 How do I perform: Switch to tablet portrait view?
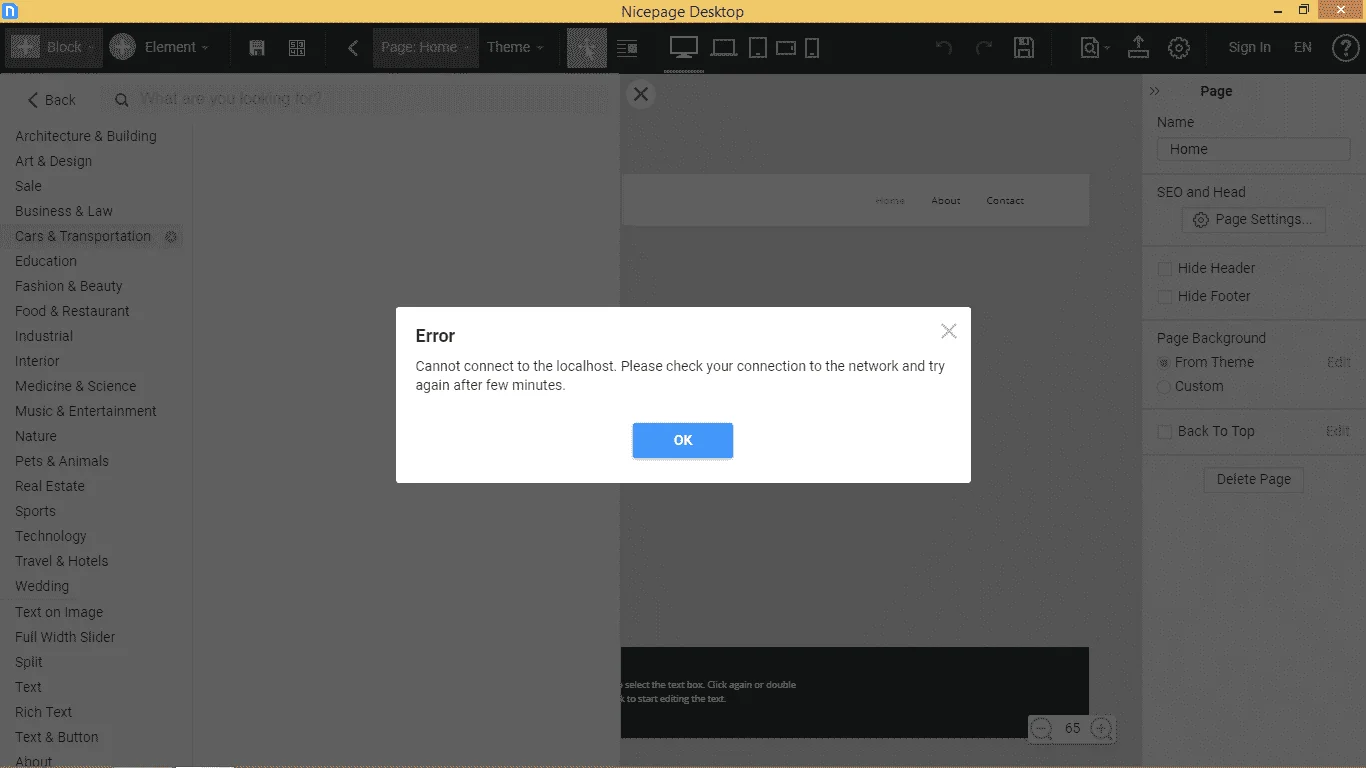[758, 47]
